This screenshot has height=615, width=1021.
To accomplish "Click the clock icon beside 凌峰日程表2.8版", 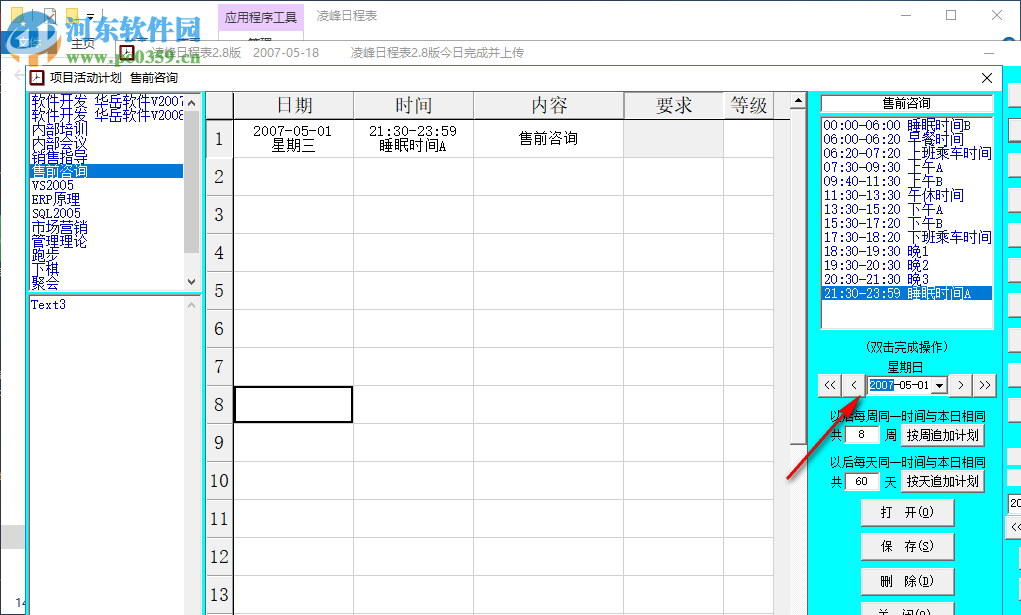I will [127, 51].
